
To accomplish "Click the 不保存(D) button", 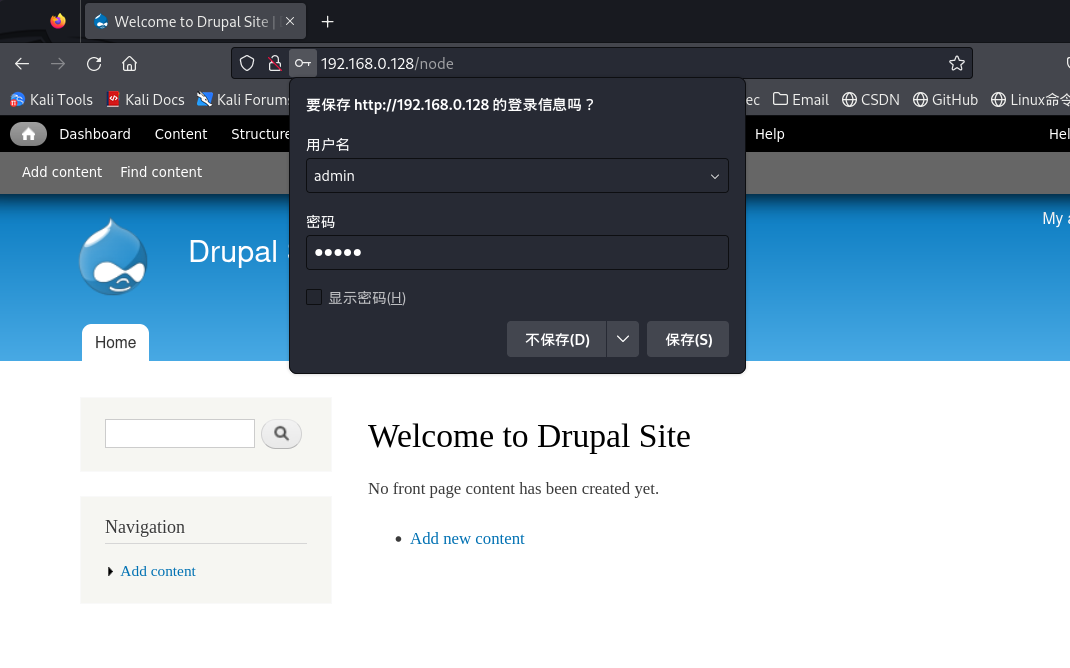I will 557,339.
